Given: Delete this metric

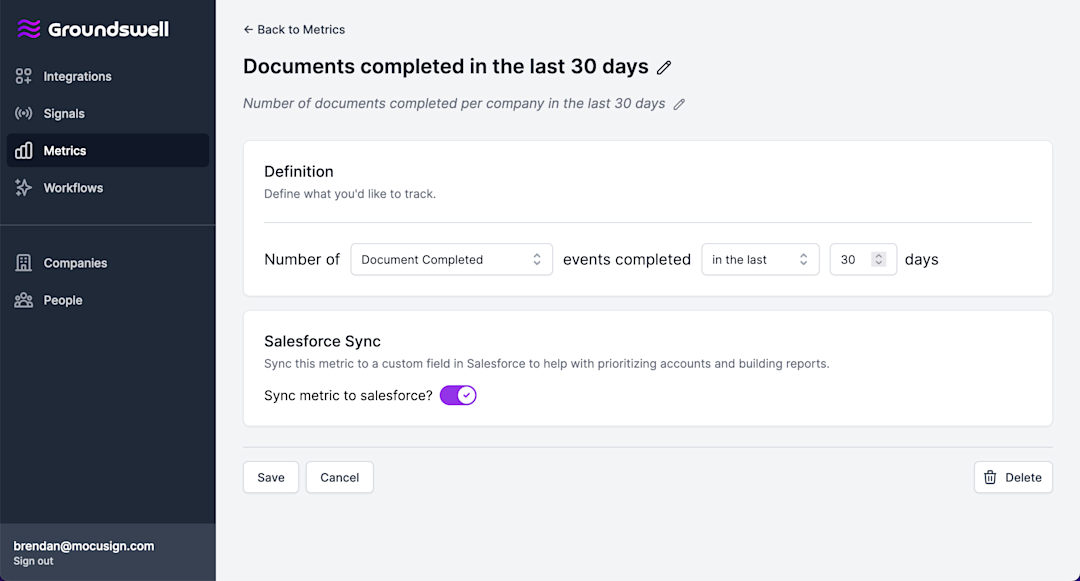Looking at the screenshot, I should [x=1012, y=477].
